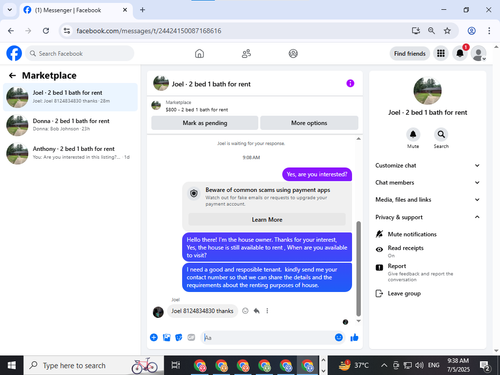Focus the Aa message input field

[x=268, y=337]
